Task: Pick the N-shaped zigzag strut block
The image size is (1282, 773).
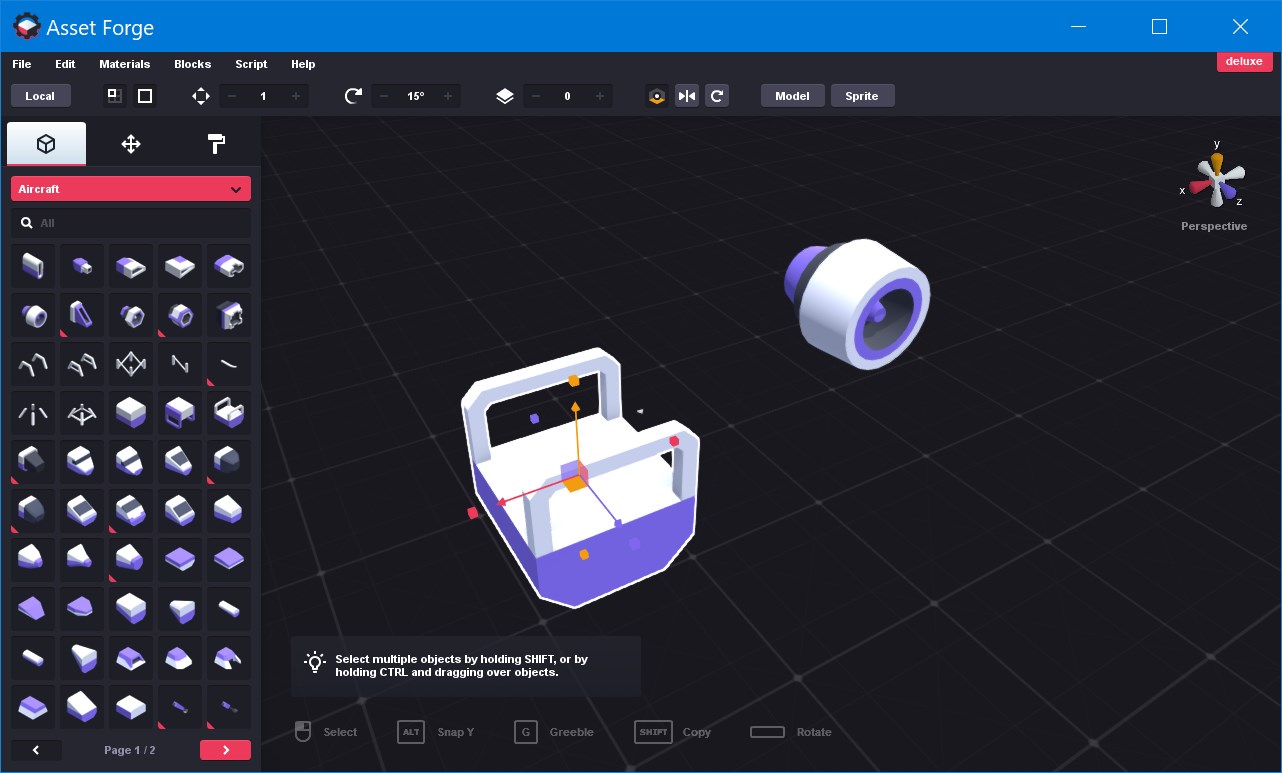Action: (180, 364)
